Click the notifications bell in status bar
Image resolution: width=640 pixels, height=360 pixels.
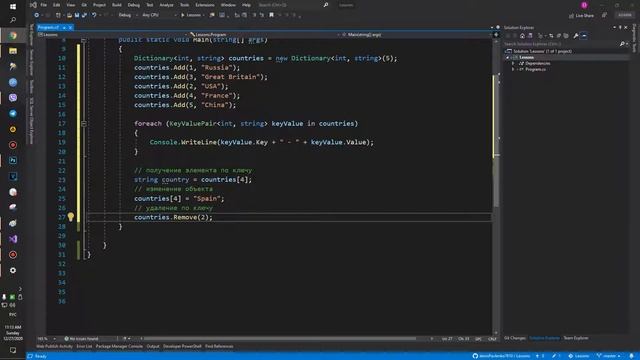pyautogui.click(x=631, y=356)
